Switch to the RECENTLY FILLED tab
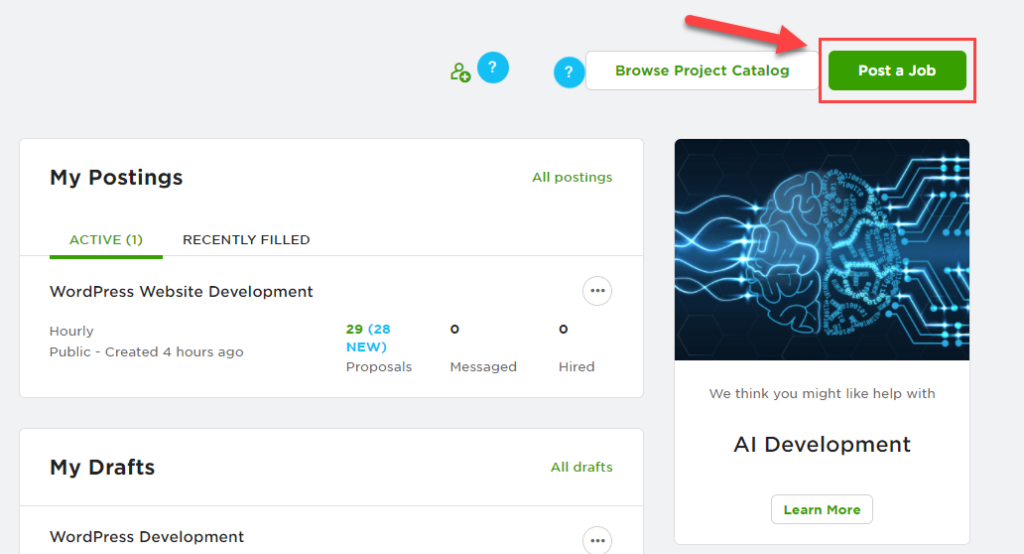Screen dimensions: 1024x554 [x=246, y=240]
